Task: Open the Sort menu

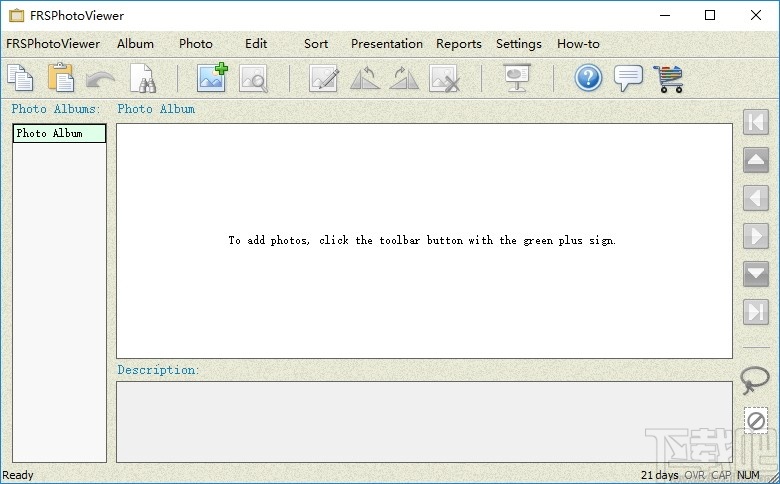Action: point(316,44)
